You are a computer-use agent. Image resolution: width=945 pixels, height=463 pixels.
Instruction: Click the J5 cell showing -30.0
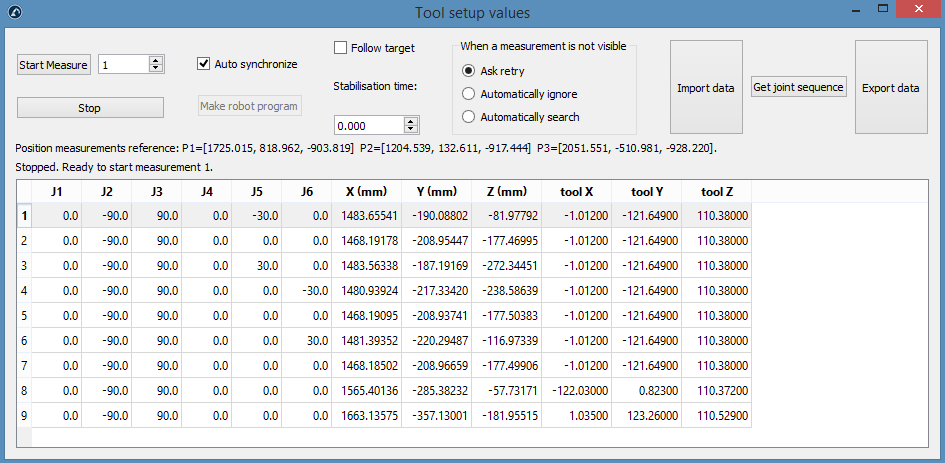pyautogui.click(x=256, y=215)
